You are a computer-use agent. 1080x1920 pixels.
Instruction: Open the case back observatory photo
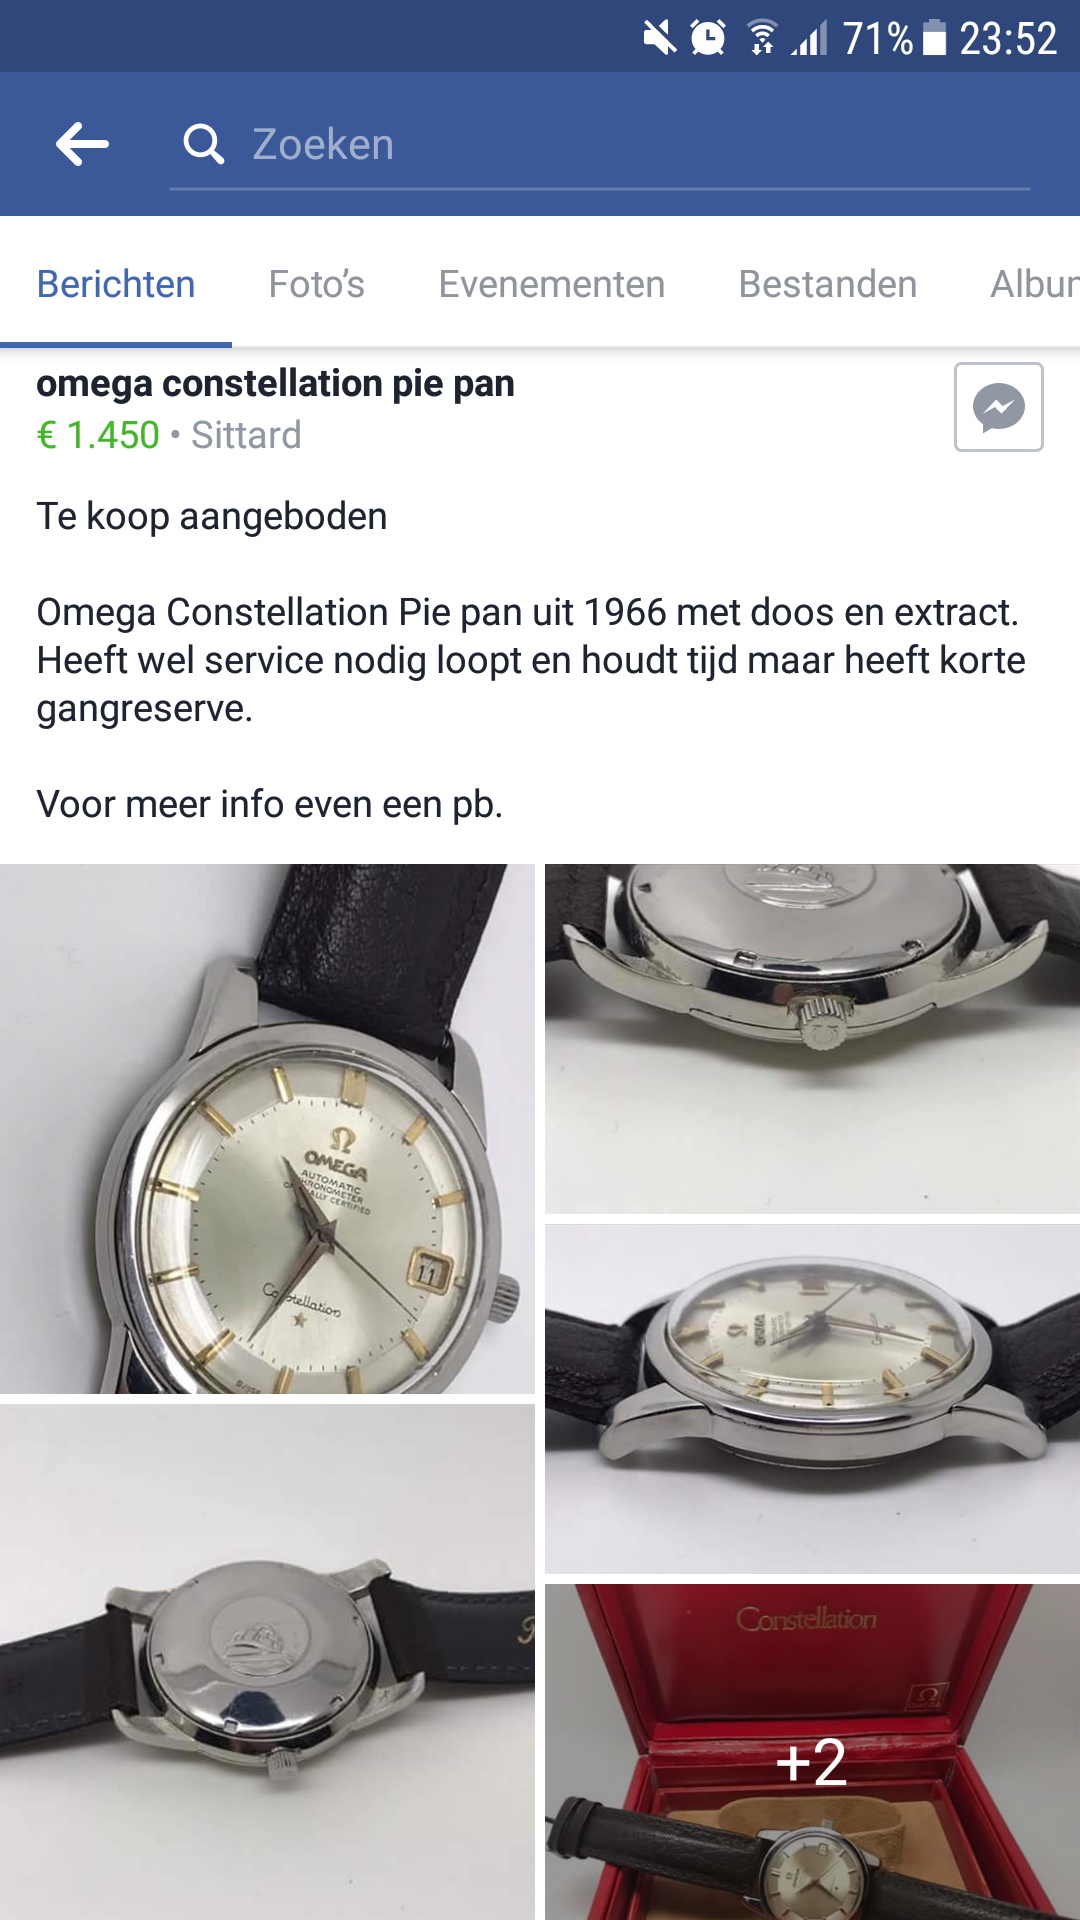click(x=267, y=1662)
